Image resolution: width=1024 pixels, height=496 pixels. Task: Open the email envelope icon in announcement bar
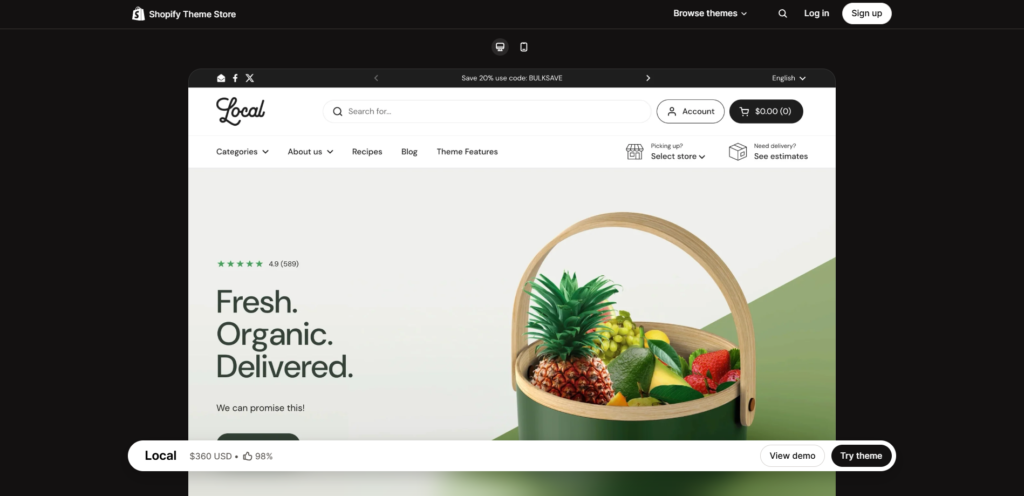coord(221,78)
